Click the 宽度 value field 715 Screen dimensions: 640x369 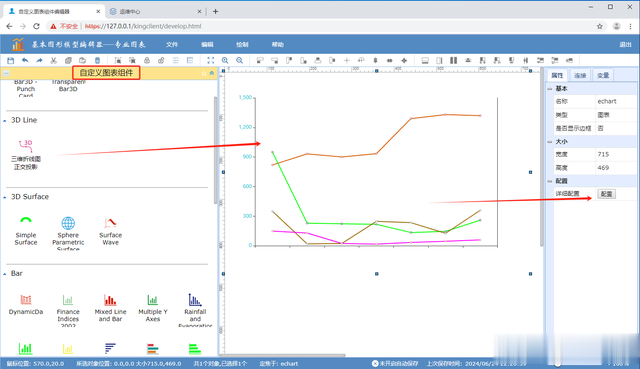(x=616, y=154)
